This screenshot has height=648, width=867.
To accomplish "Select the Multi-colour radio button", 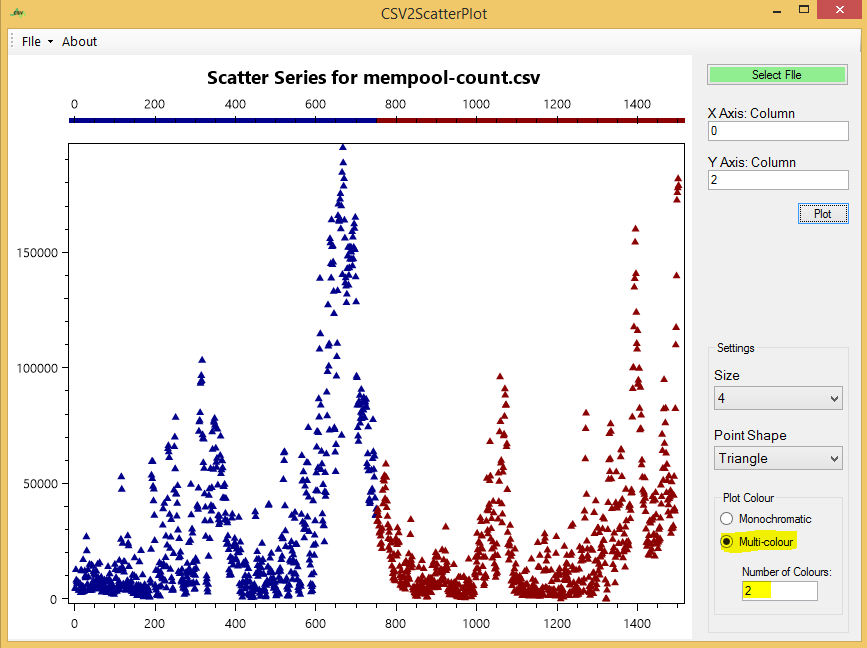I will pos(727,542).
